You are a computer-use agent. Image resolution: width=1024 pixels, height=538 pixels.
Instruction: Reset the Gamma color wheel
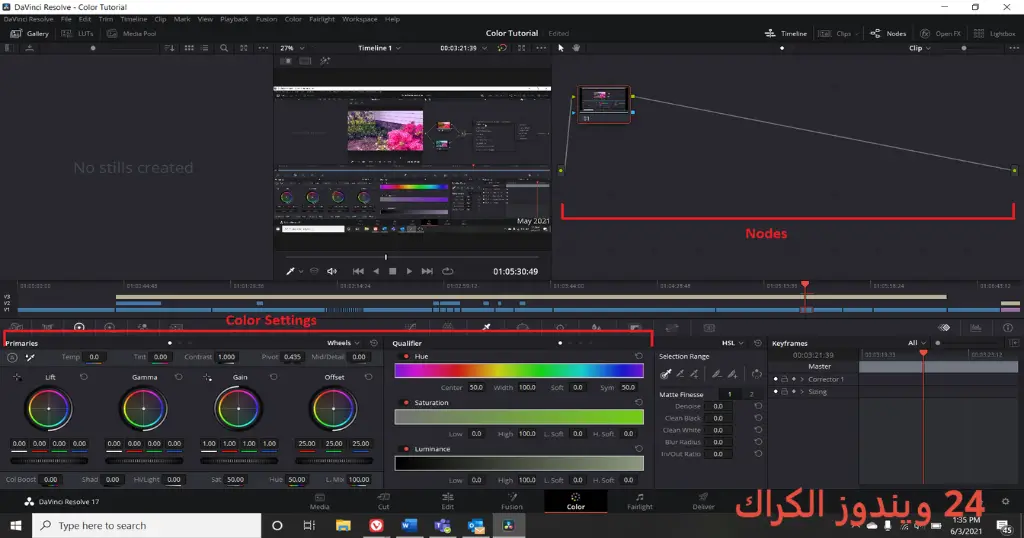pos(178,377)
